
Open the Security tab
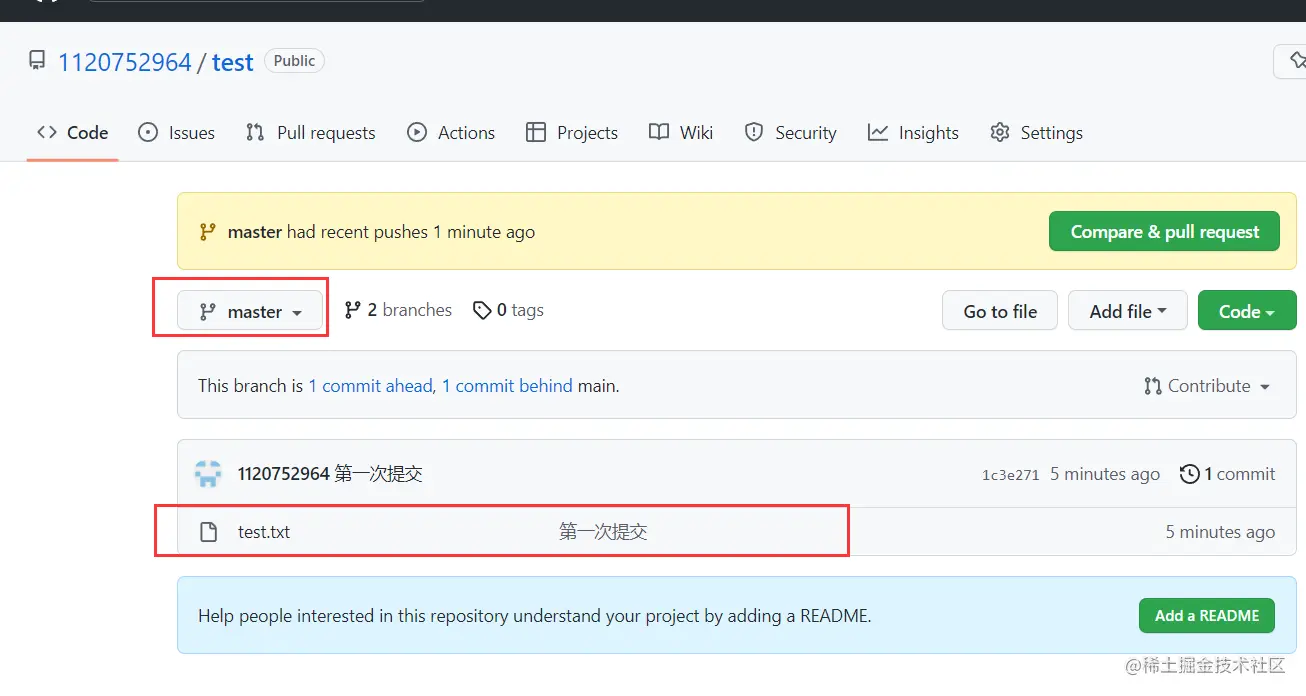(790, 133)
